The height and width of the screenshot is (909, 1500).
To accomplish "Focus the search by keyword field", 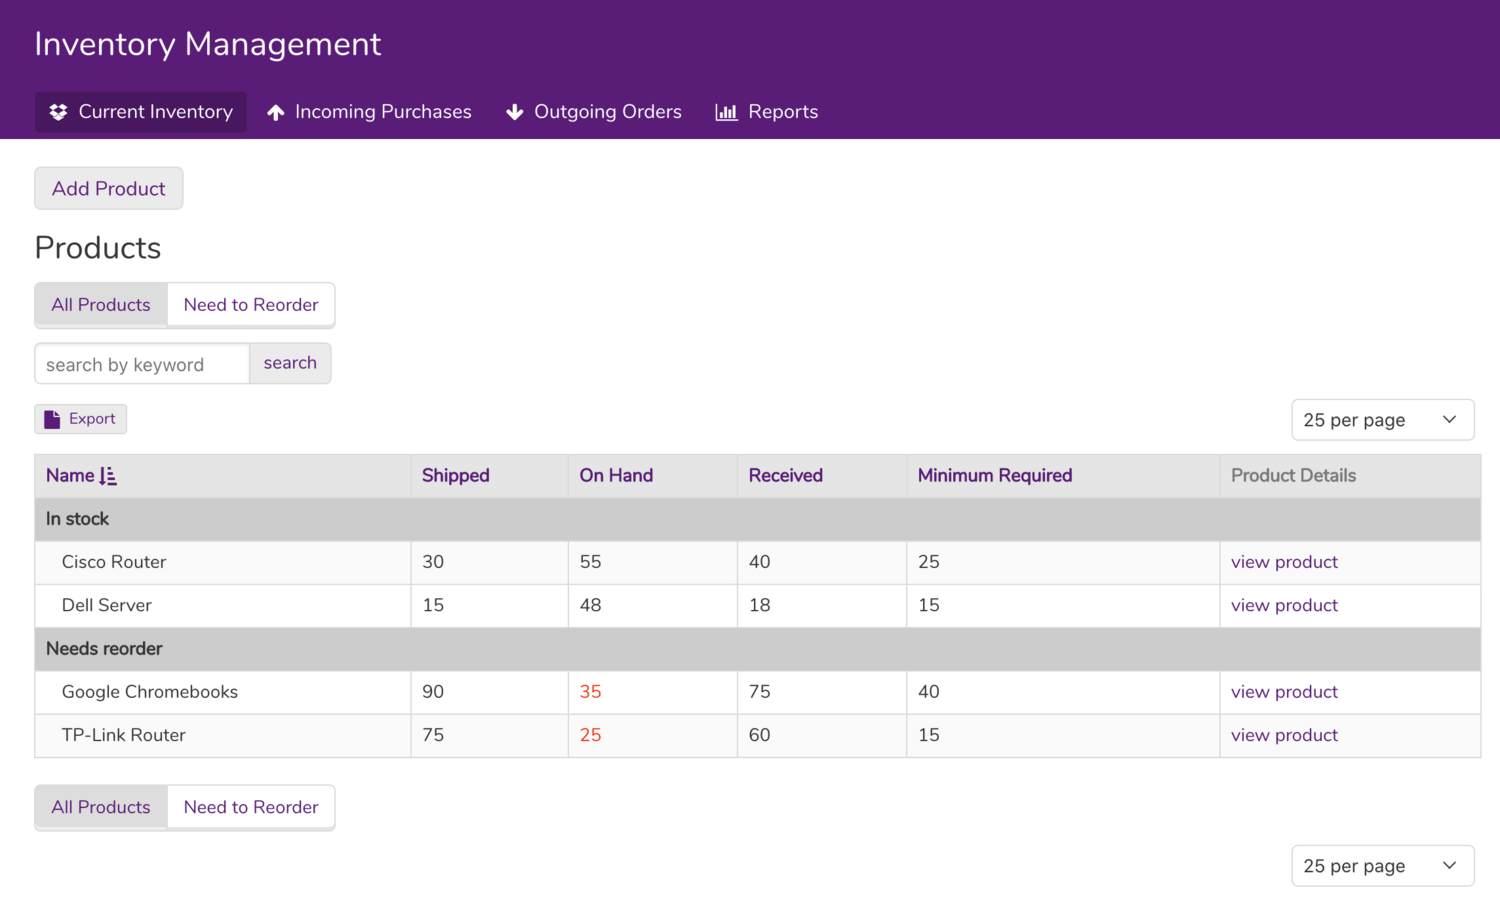I will (142, 364).
